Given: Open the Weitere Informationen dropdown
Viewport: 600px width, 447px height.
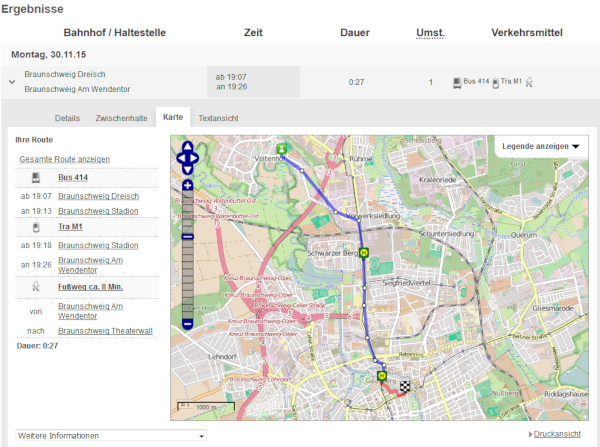Looking at the screenshot, I should [110, 436].
